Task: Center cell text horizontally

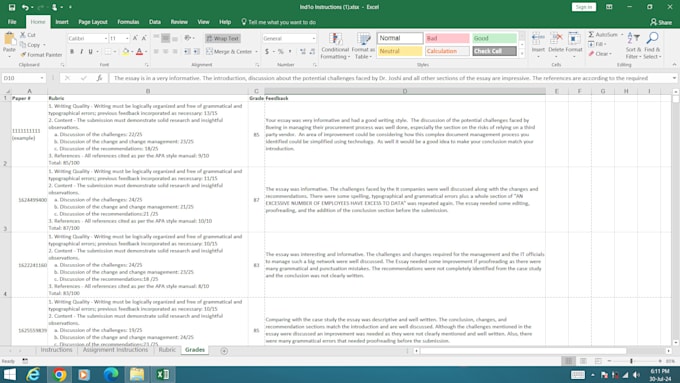Action: [165, 52]
